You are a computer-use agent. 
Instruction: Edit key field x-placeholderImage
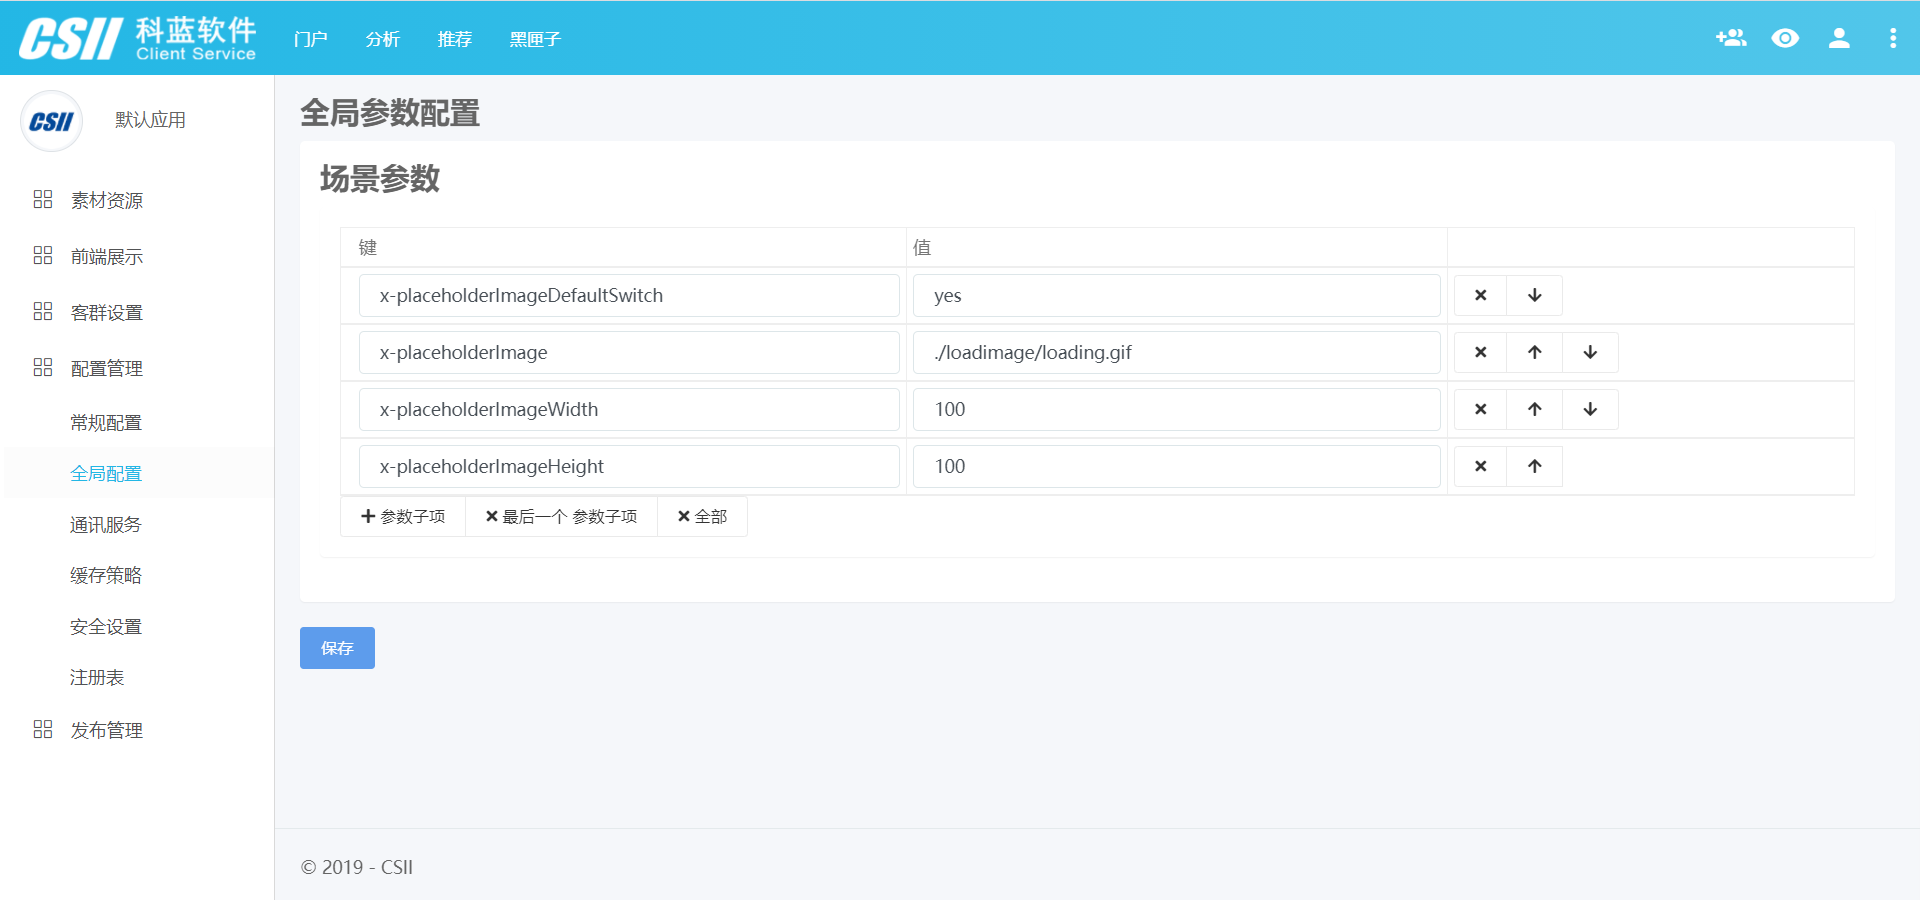(x=629, y=352)
